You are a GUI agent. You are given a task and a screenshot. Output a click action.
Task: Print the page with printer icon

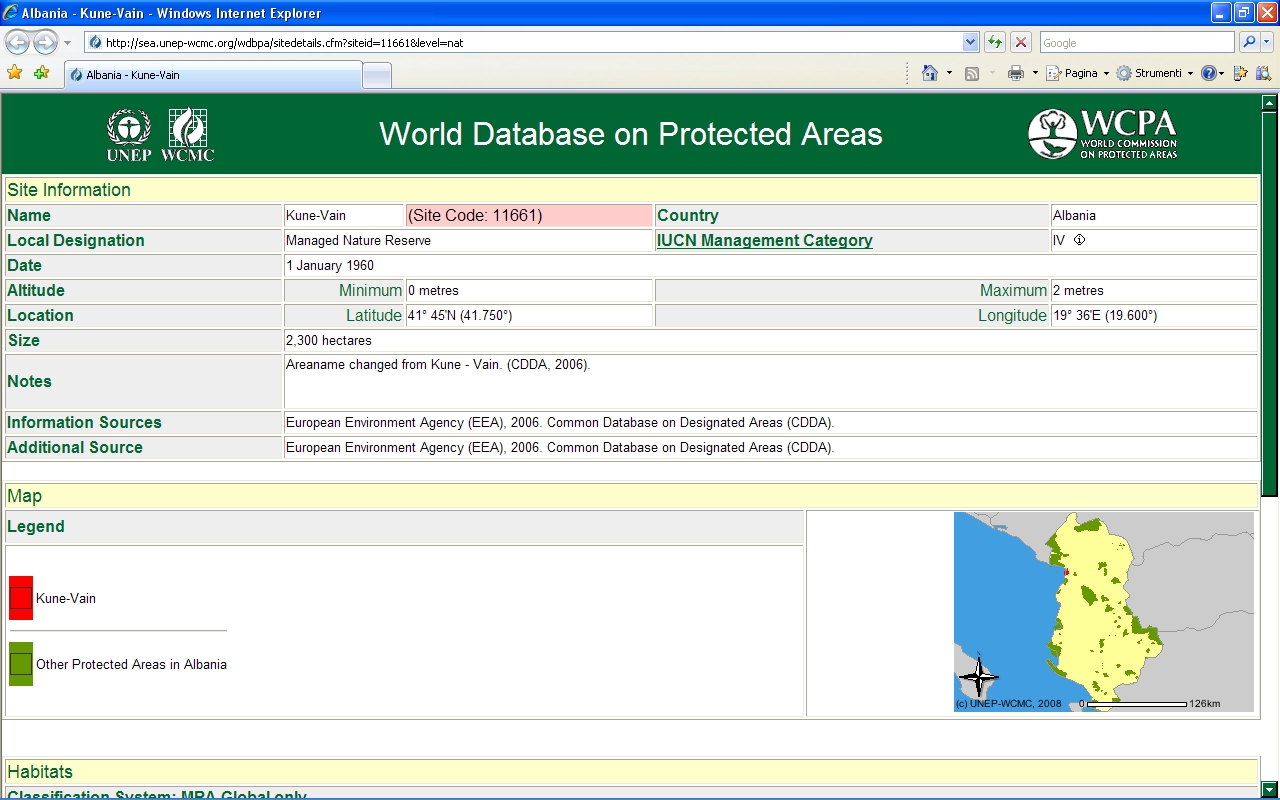click(x=1016, y=73)
